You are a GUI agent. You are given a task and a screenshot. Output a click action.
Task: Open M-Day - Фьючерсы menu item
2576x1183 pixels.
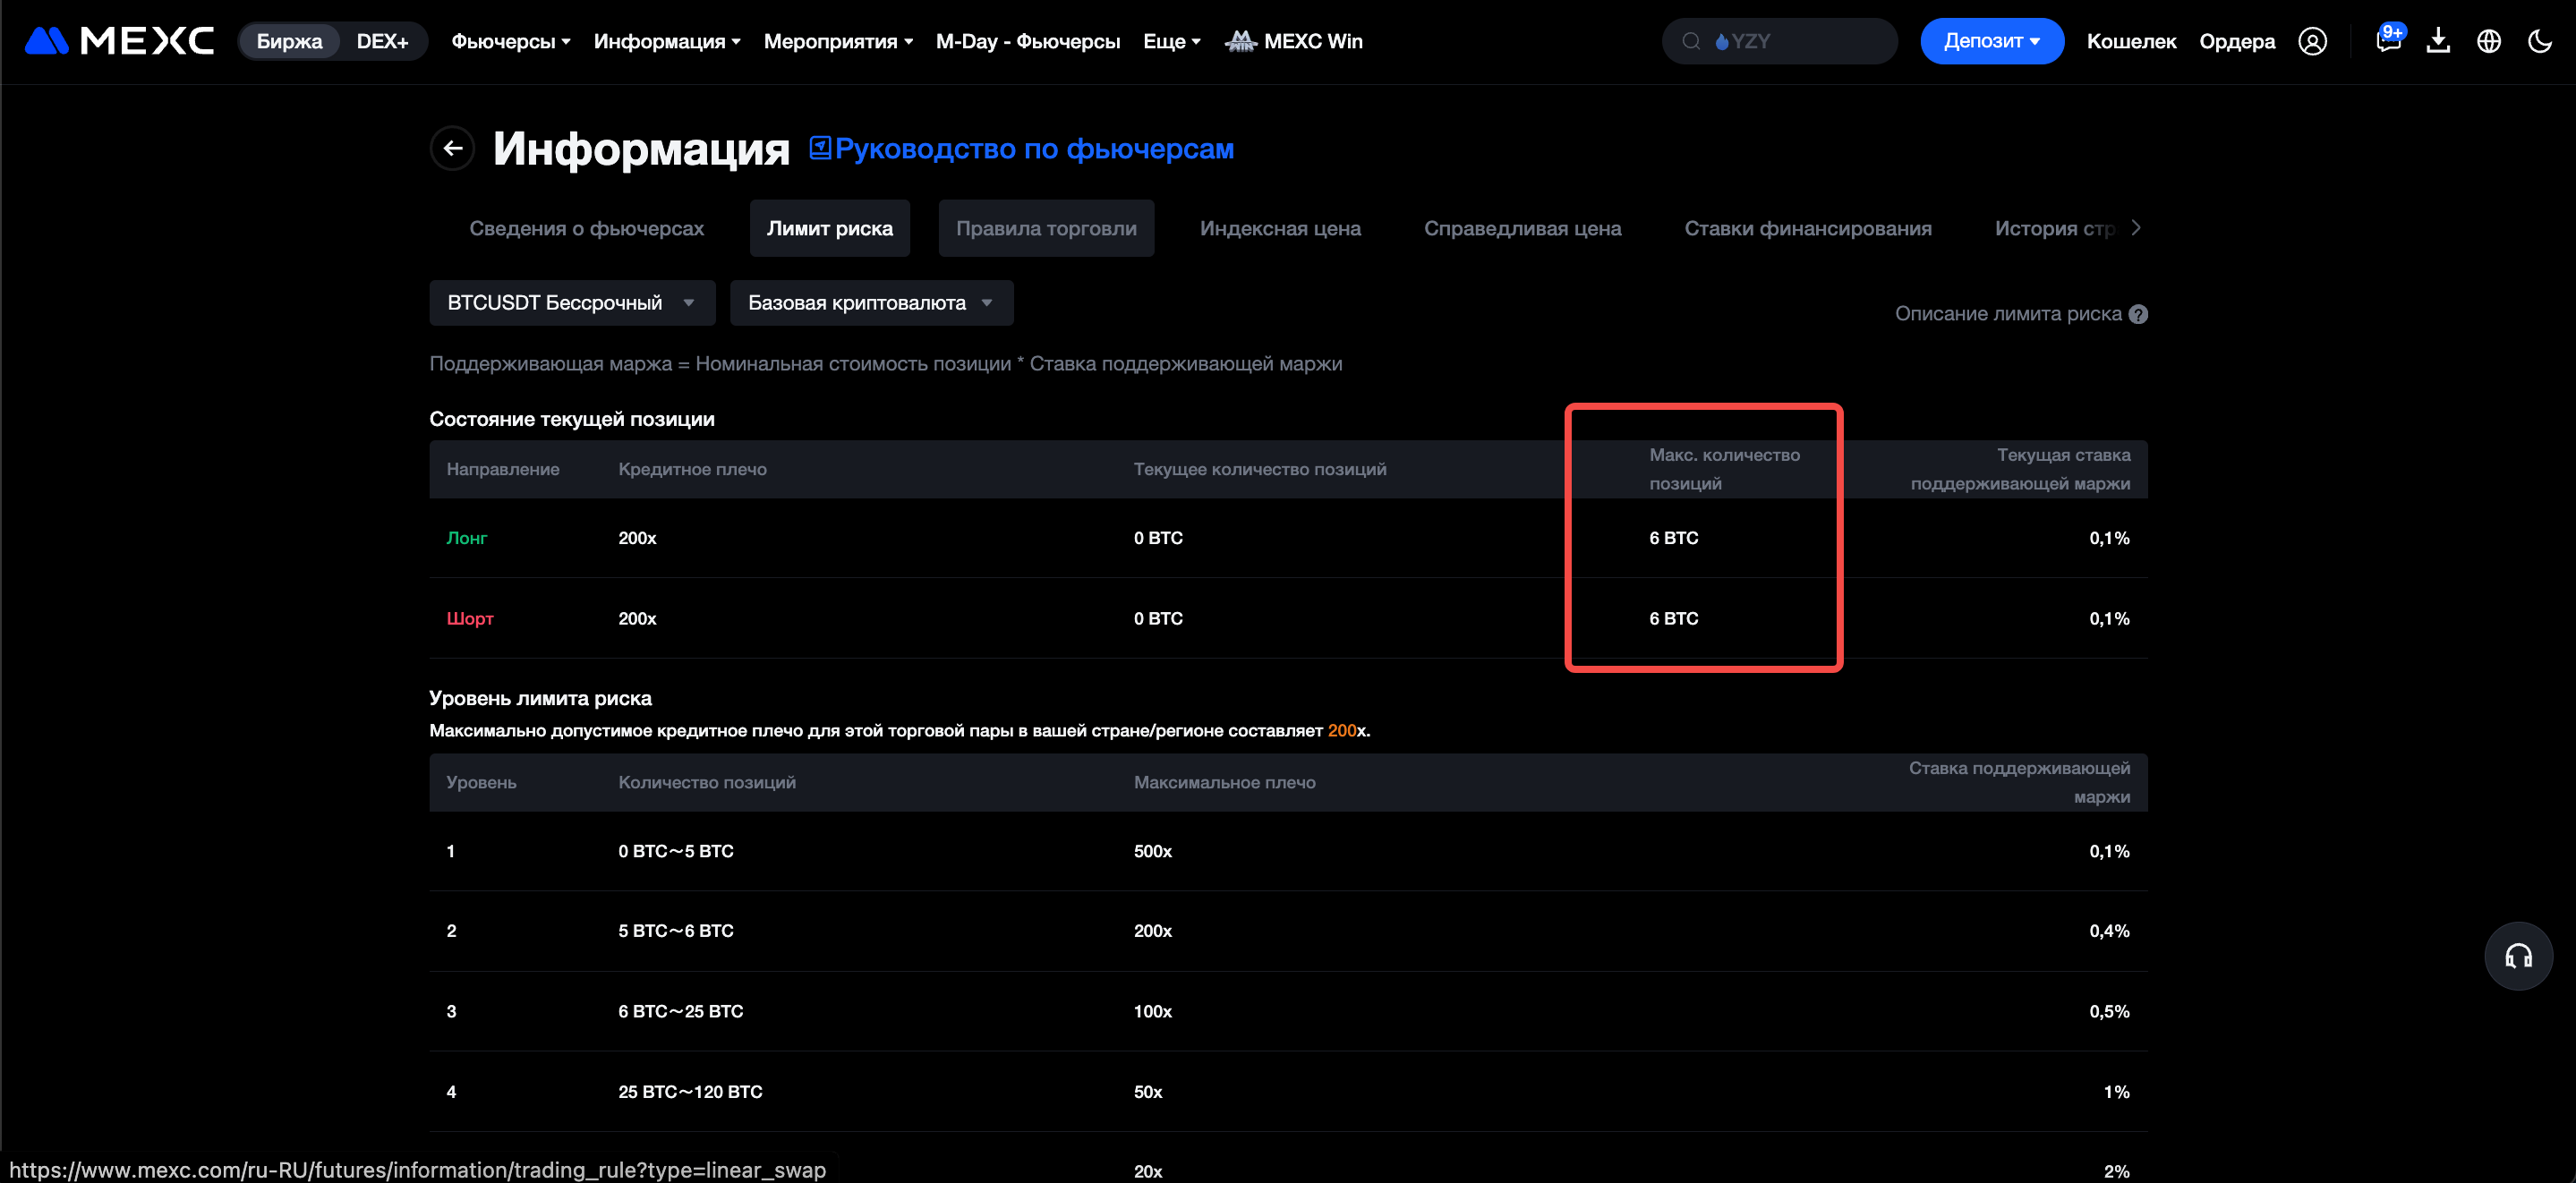(x=1028, y=41)
